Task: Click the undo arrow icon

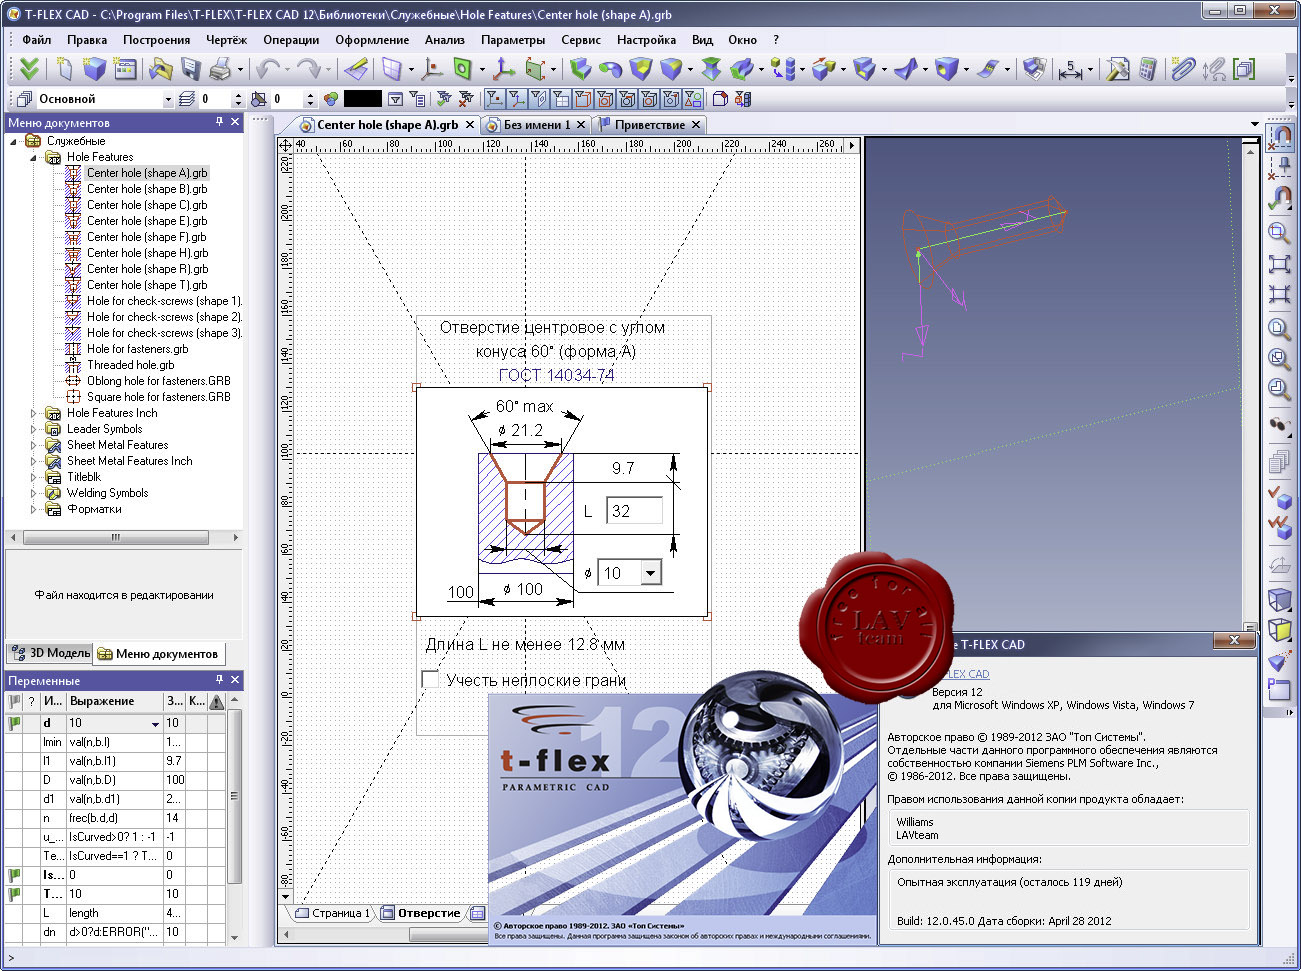Action: (x=267, y=69)
